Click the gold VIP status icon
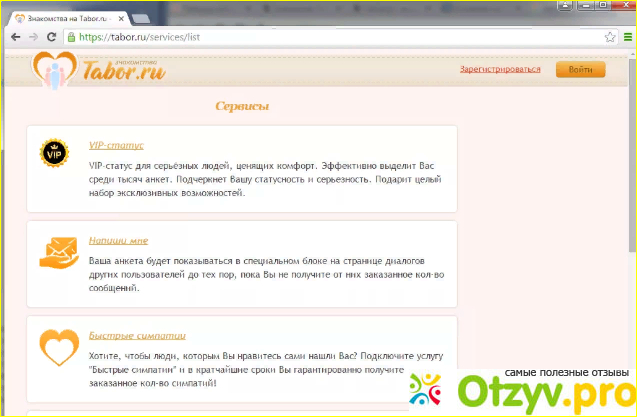Image resolution: width=637 pixels, height=417 pixels. coord(52,152)
